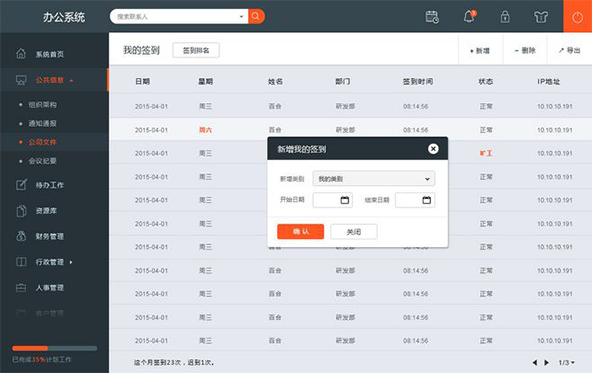
Task: Click the orange search magnifier button
Action: pos(256,16)
